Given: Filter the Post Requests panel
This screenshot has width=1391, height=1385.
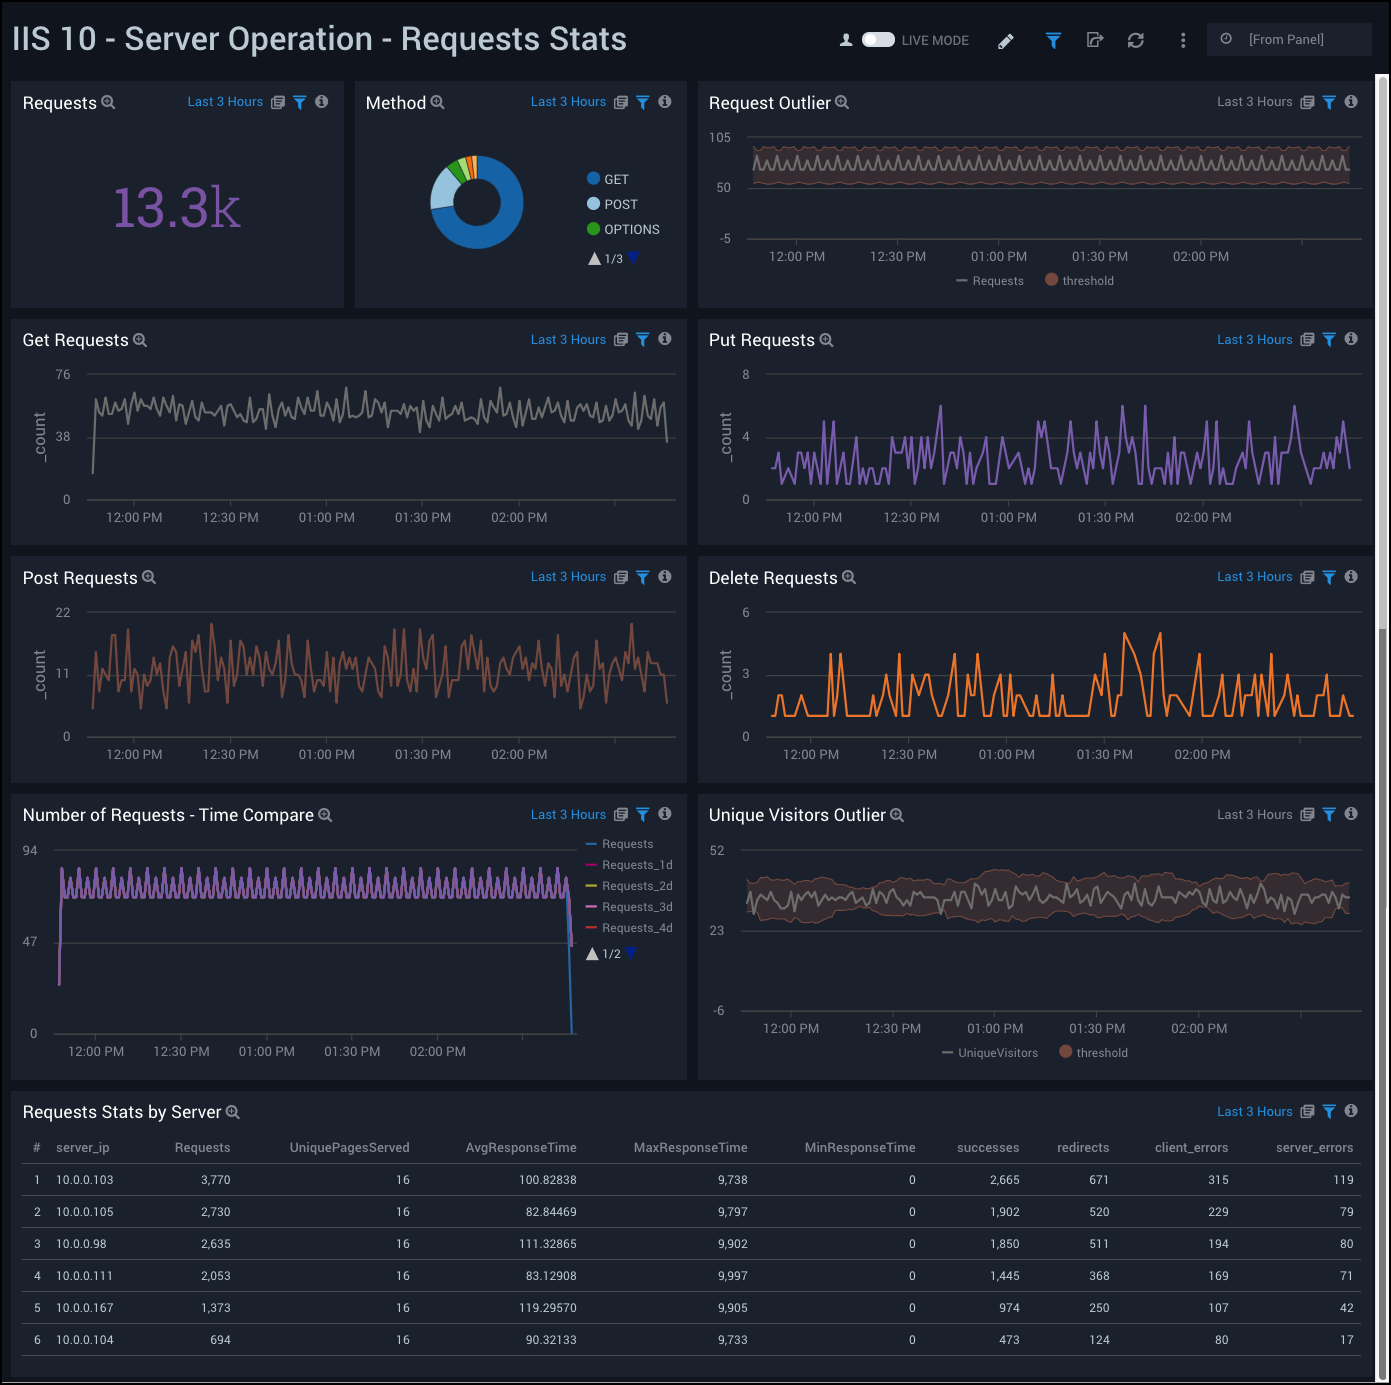Looking at the screenshot, I should 643,577.
